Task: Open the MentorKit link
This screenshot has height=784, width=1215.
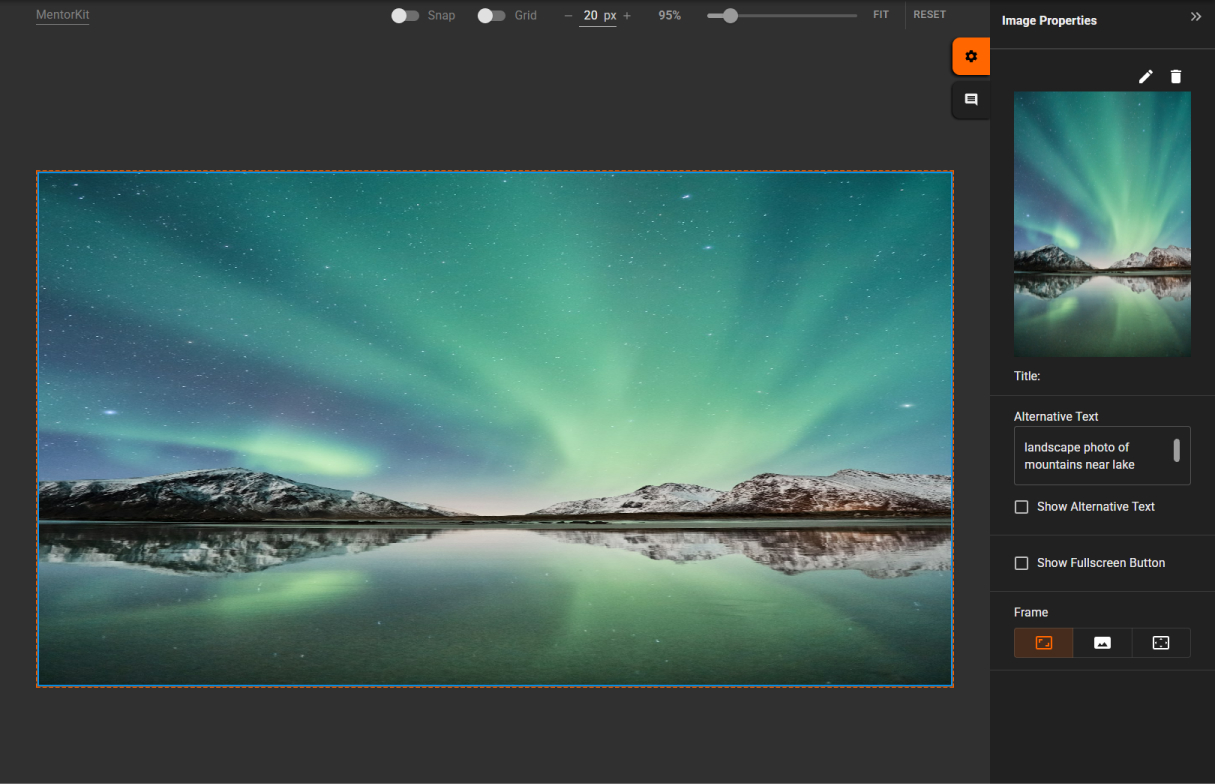Action: coord(62,15)
